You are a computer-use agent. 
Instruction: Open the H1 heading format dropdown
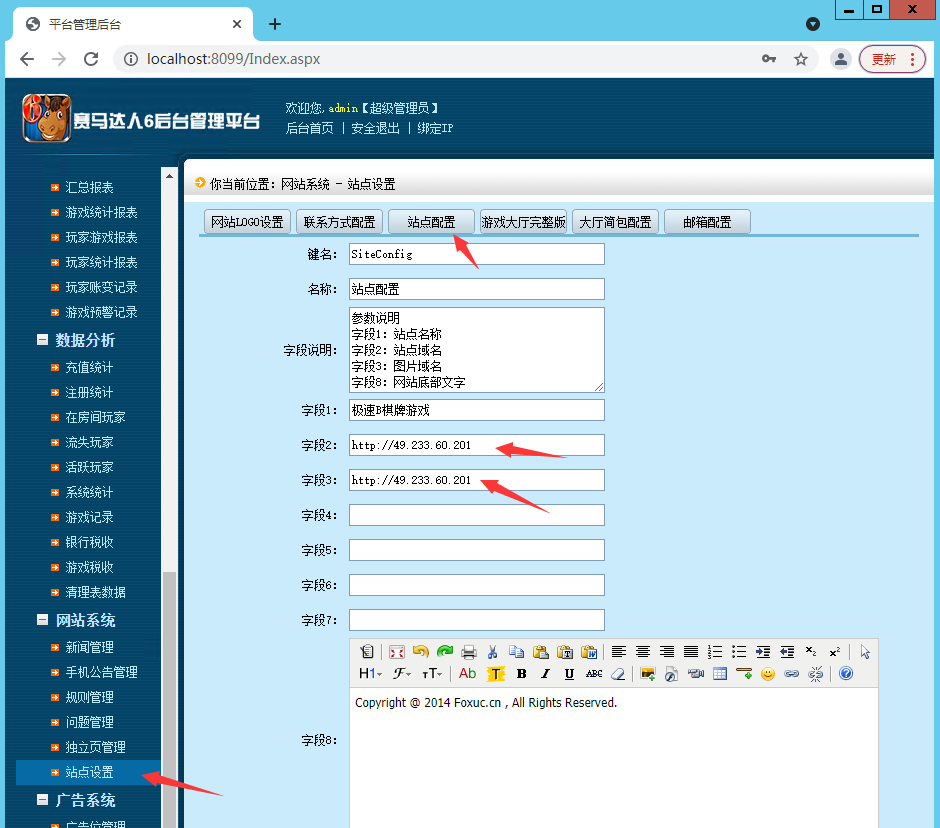tap(369, 674)
